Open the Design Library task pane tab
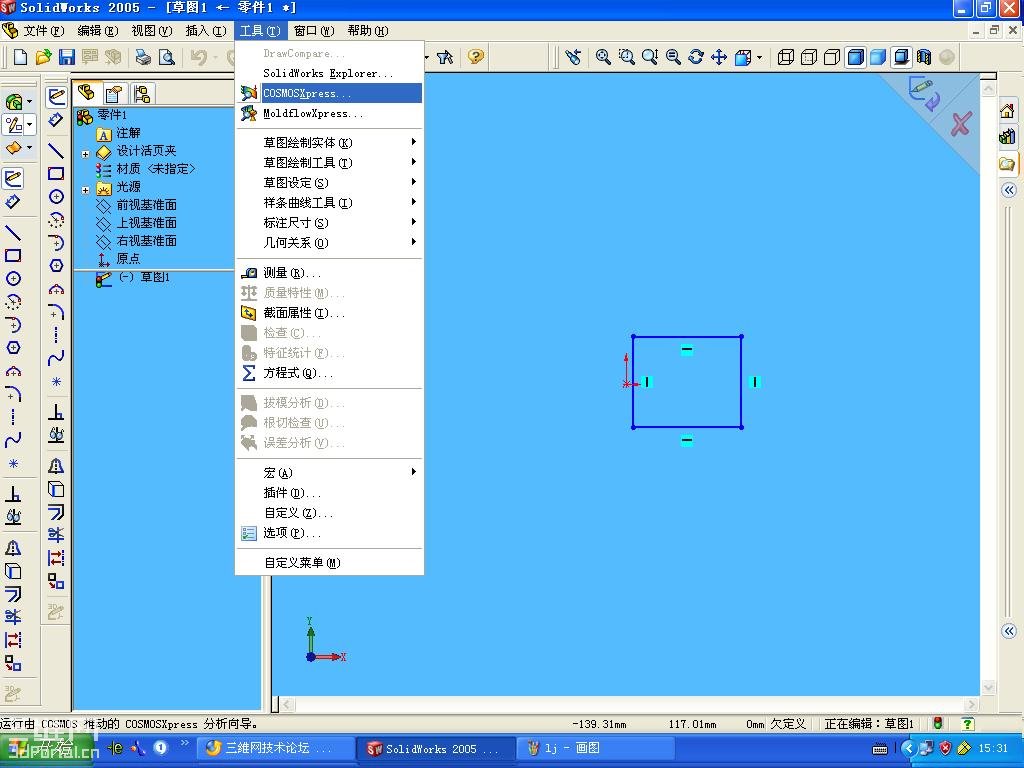This screenshot has width=1024, height=768. pyautogui.click(x=1007, y=136)
